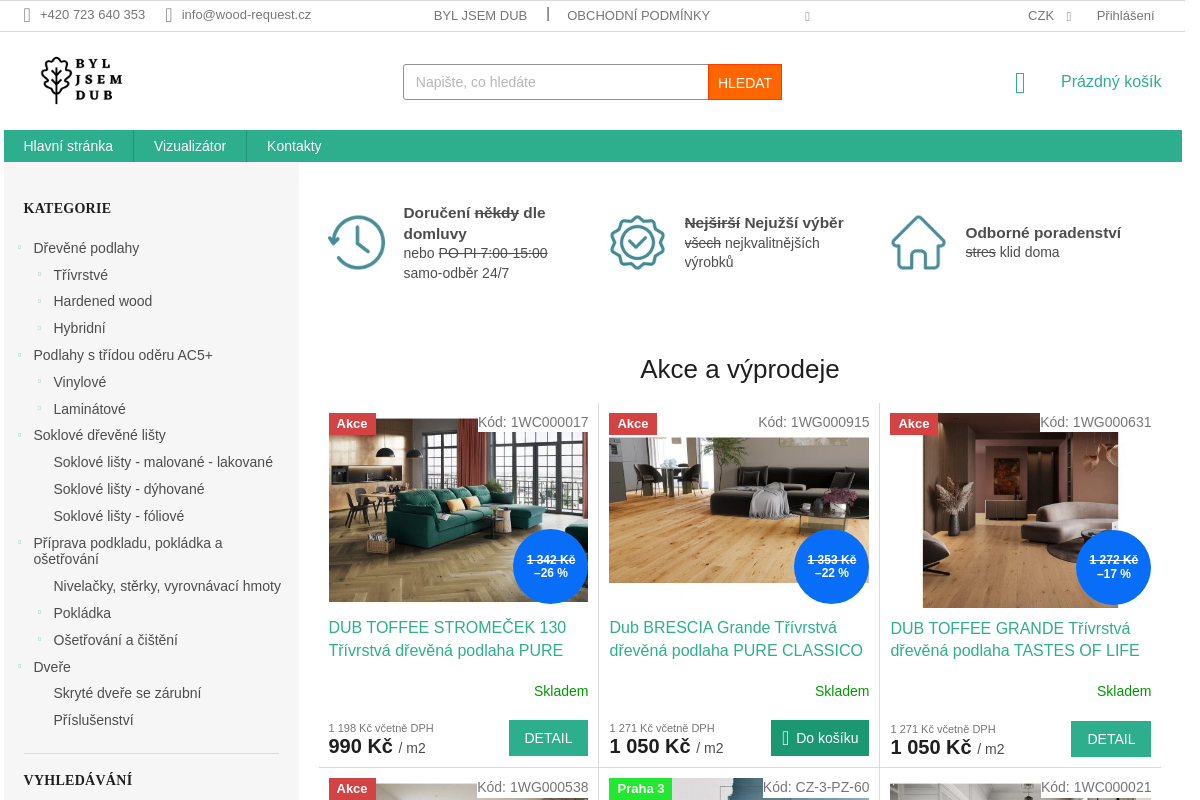Select the Laminátové subcategory

coord(90,409)
